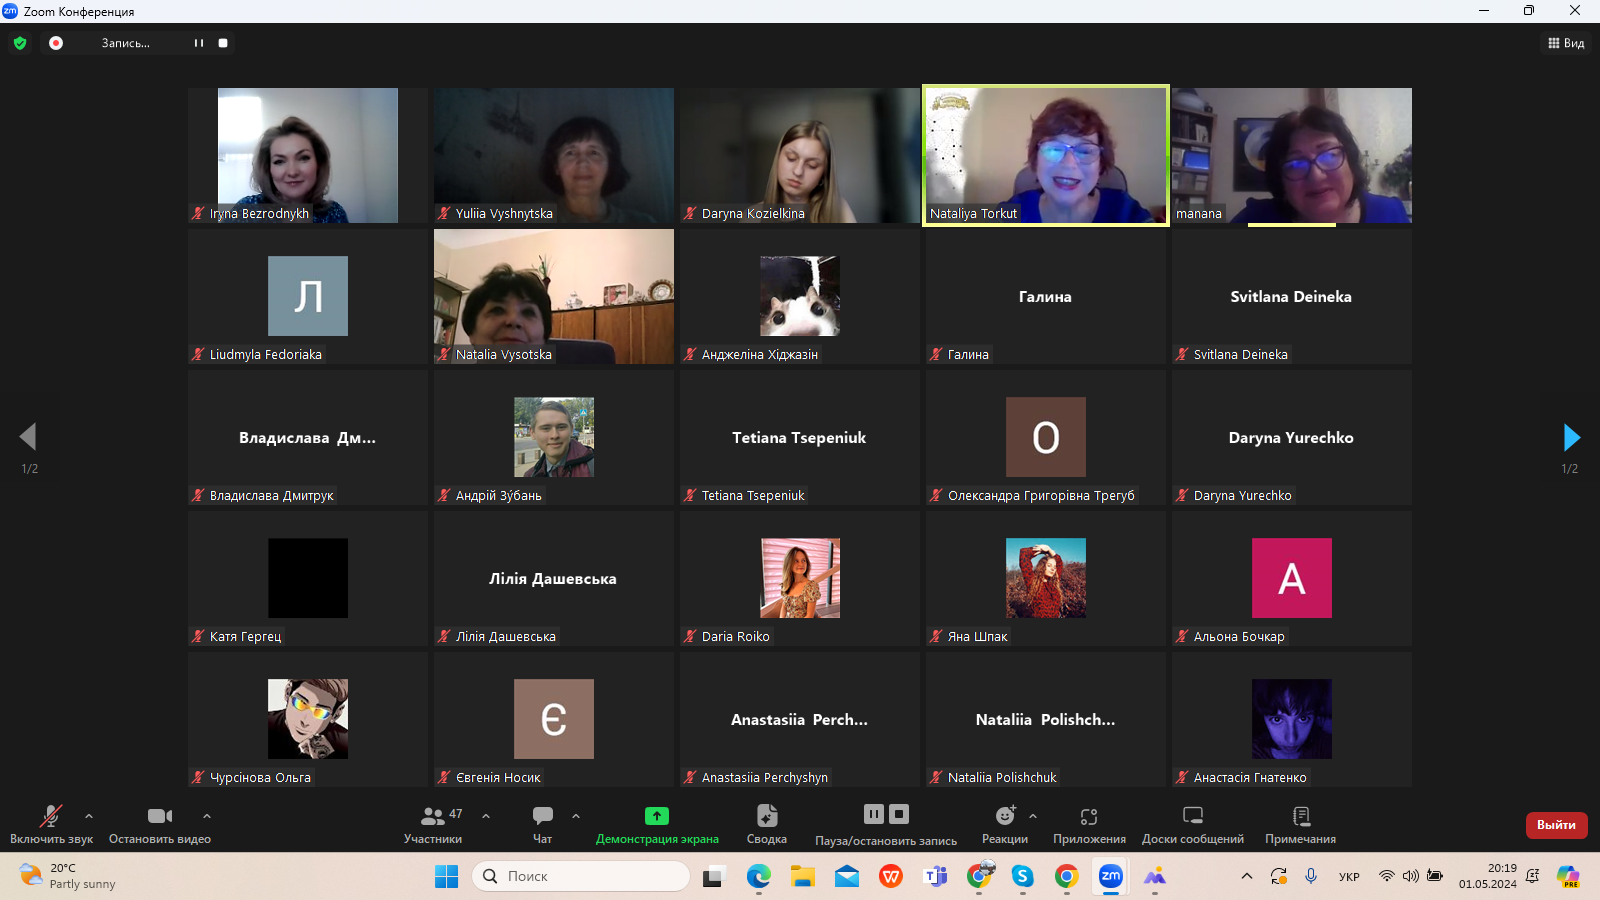This screenshot has height=900, width=1600.
Task: Go to next page of participants
Action: click(1571, 437)
